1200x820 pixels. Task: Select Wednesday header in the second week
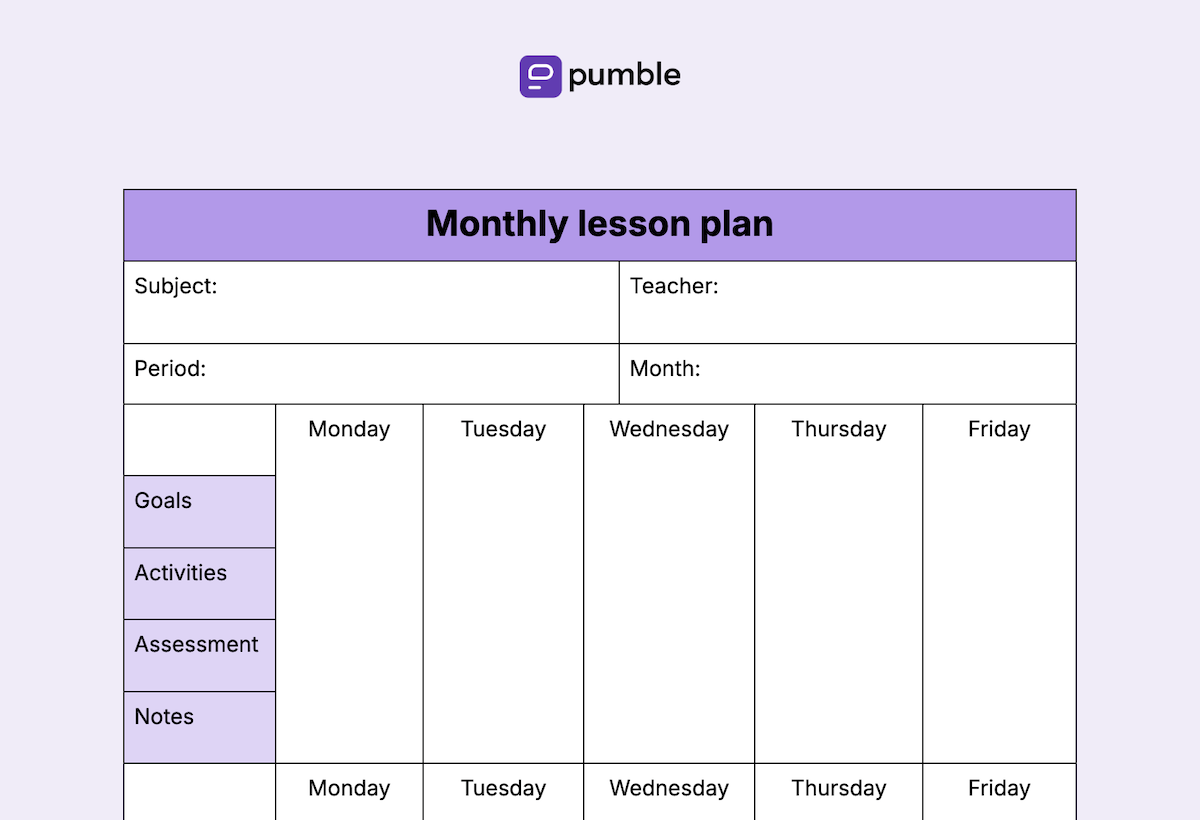pos(669,788)
